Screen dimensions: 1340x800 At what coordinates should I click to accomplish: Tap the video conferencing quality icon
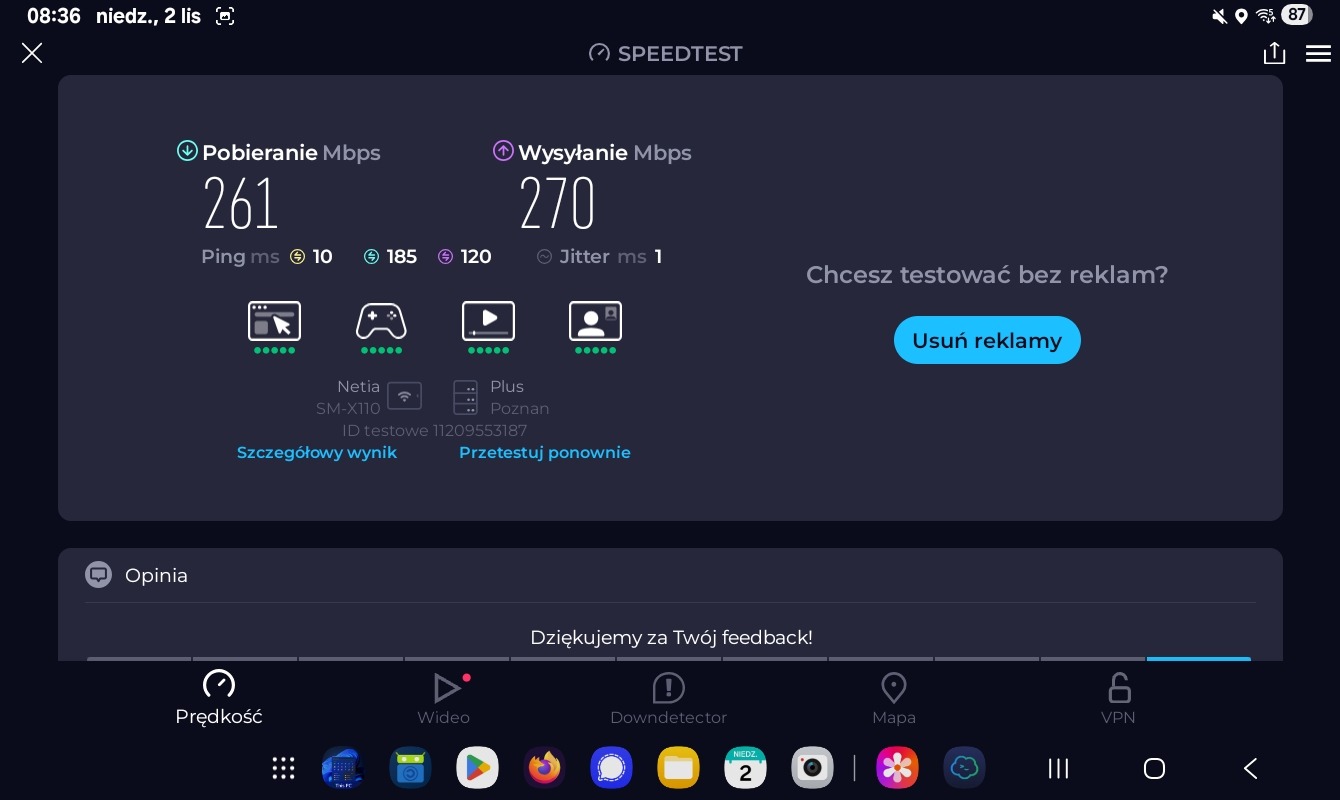coord(595,322)
